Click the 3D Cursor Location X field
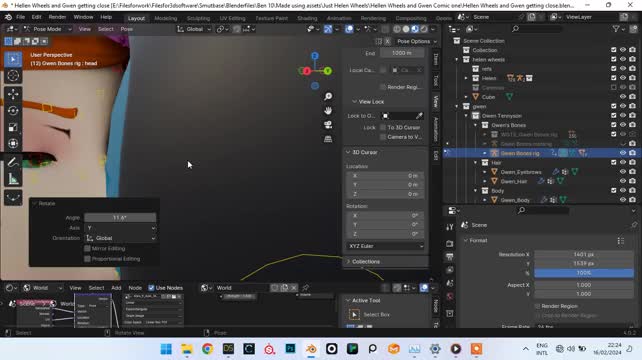The height and width of the screenshot is (360, 642). coord(385,176)
